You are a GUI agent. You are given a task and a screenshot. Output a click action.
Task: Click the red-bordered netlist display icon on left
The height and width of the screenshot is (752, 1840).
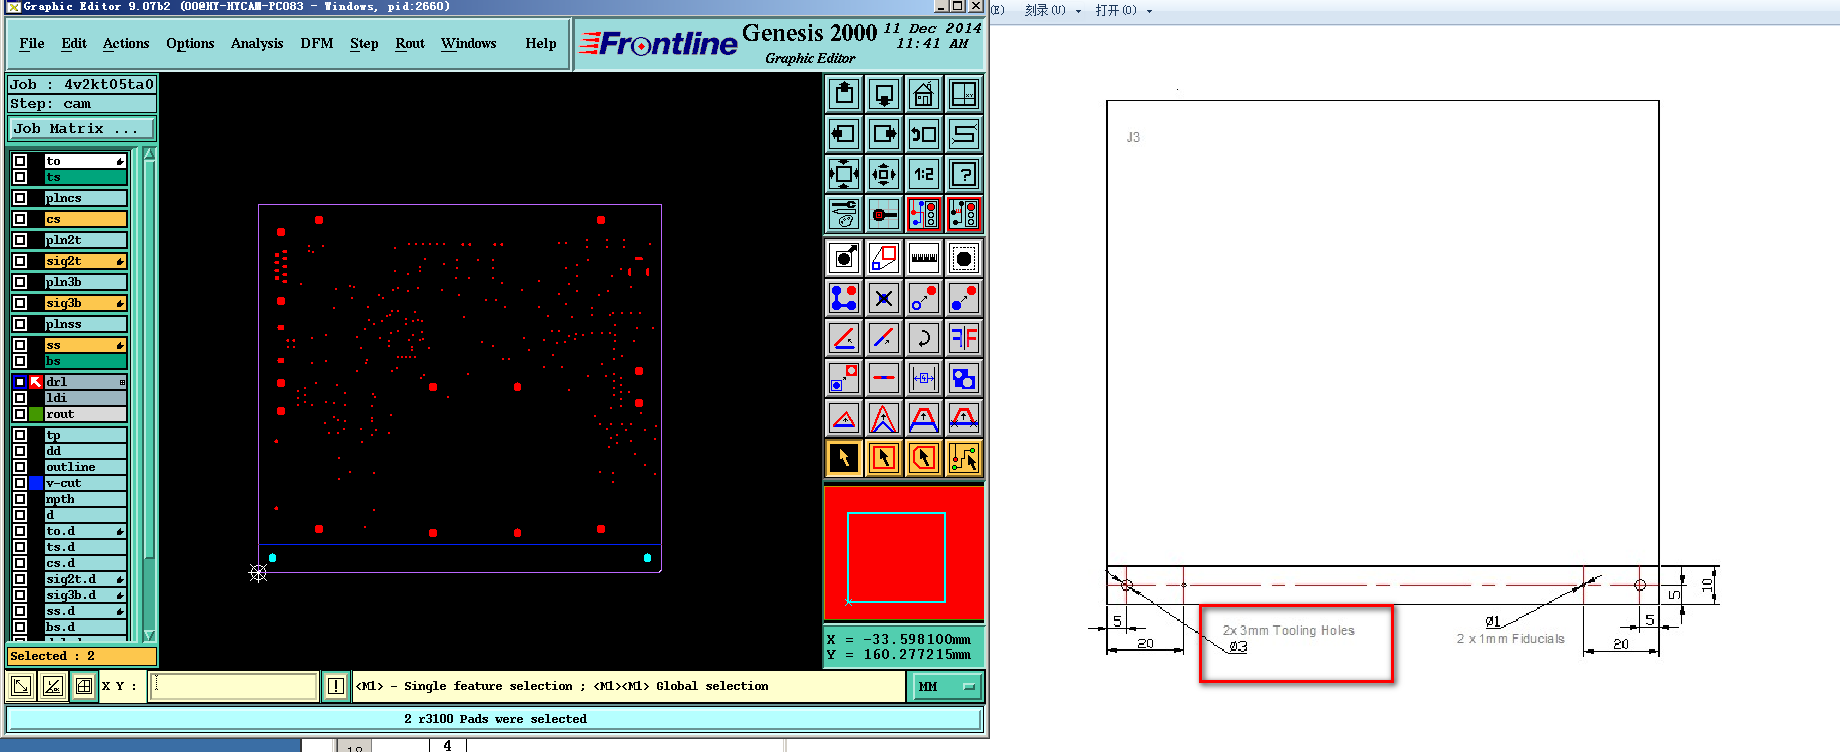(924, 214)
